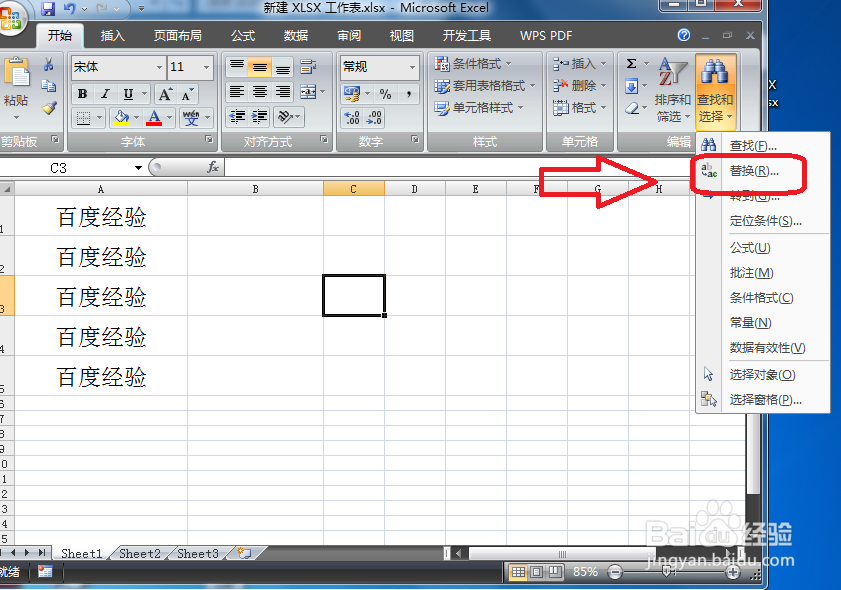Open the font size dropdown showing 11
Image resolution: width=841 pixels, height=590 pixels.
206,67
